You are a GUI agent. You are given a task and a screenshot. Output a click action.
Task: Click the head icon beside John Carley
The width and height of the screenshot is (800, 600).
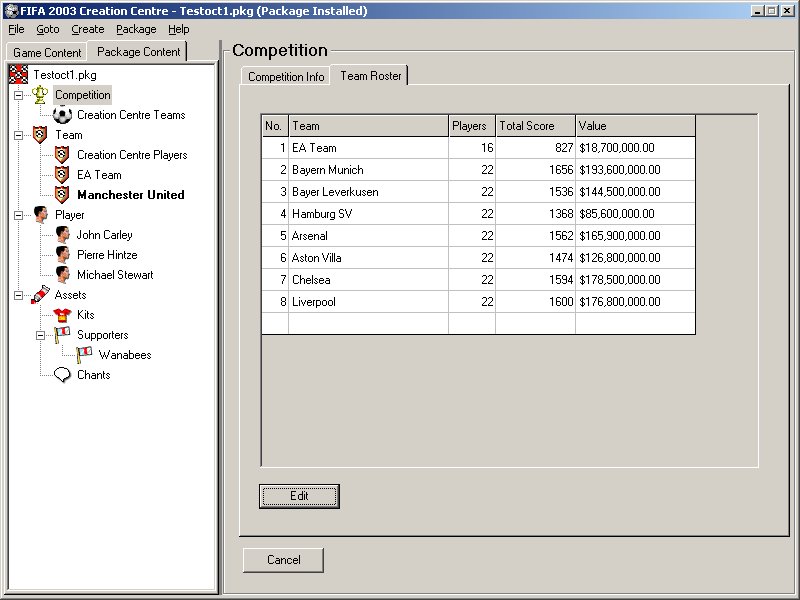pos(62,235)
